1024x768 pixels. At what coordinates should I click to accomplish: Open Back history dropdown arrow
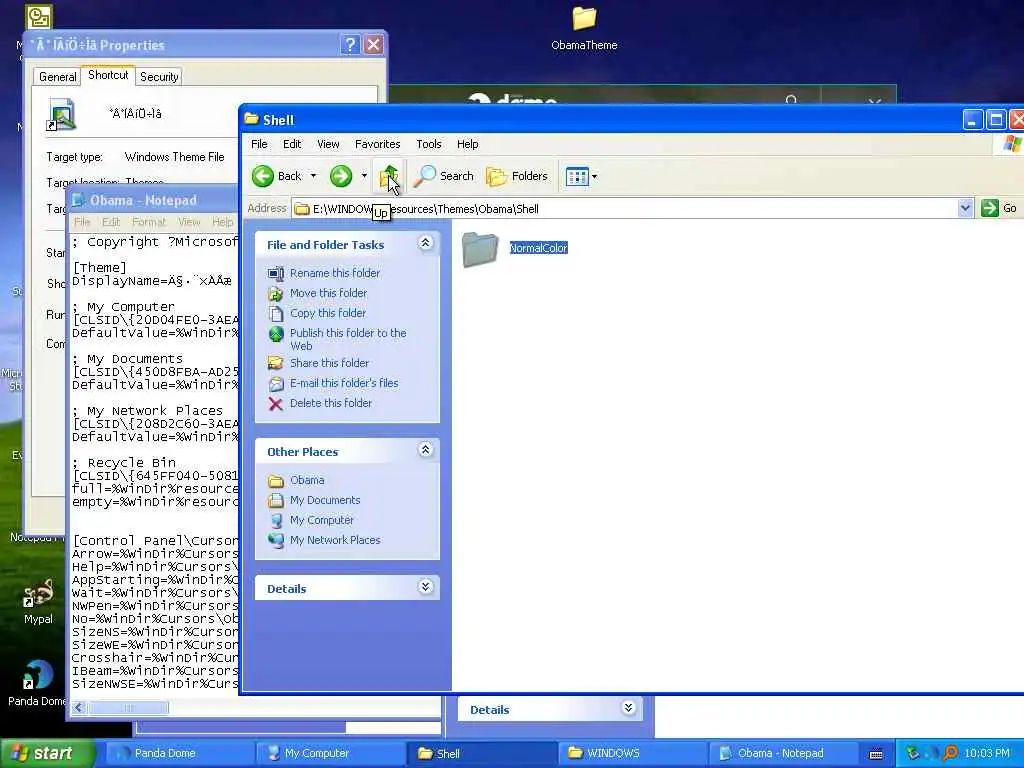coord(313,176)
